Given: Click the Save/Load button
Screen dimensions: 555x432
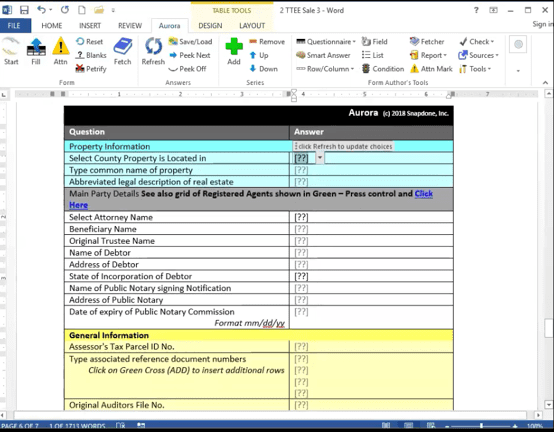Looking at the screenshot, I should 190,42.
